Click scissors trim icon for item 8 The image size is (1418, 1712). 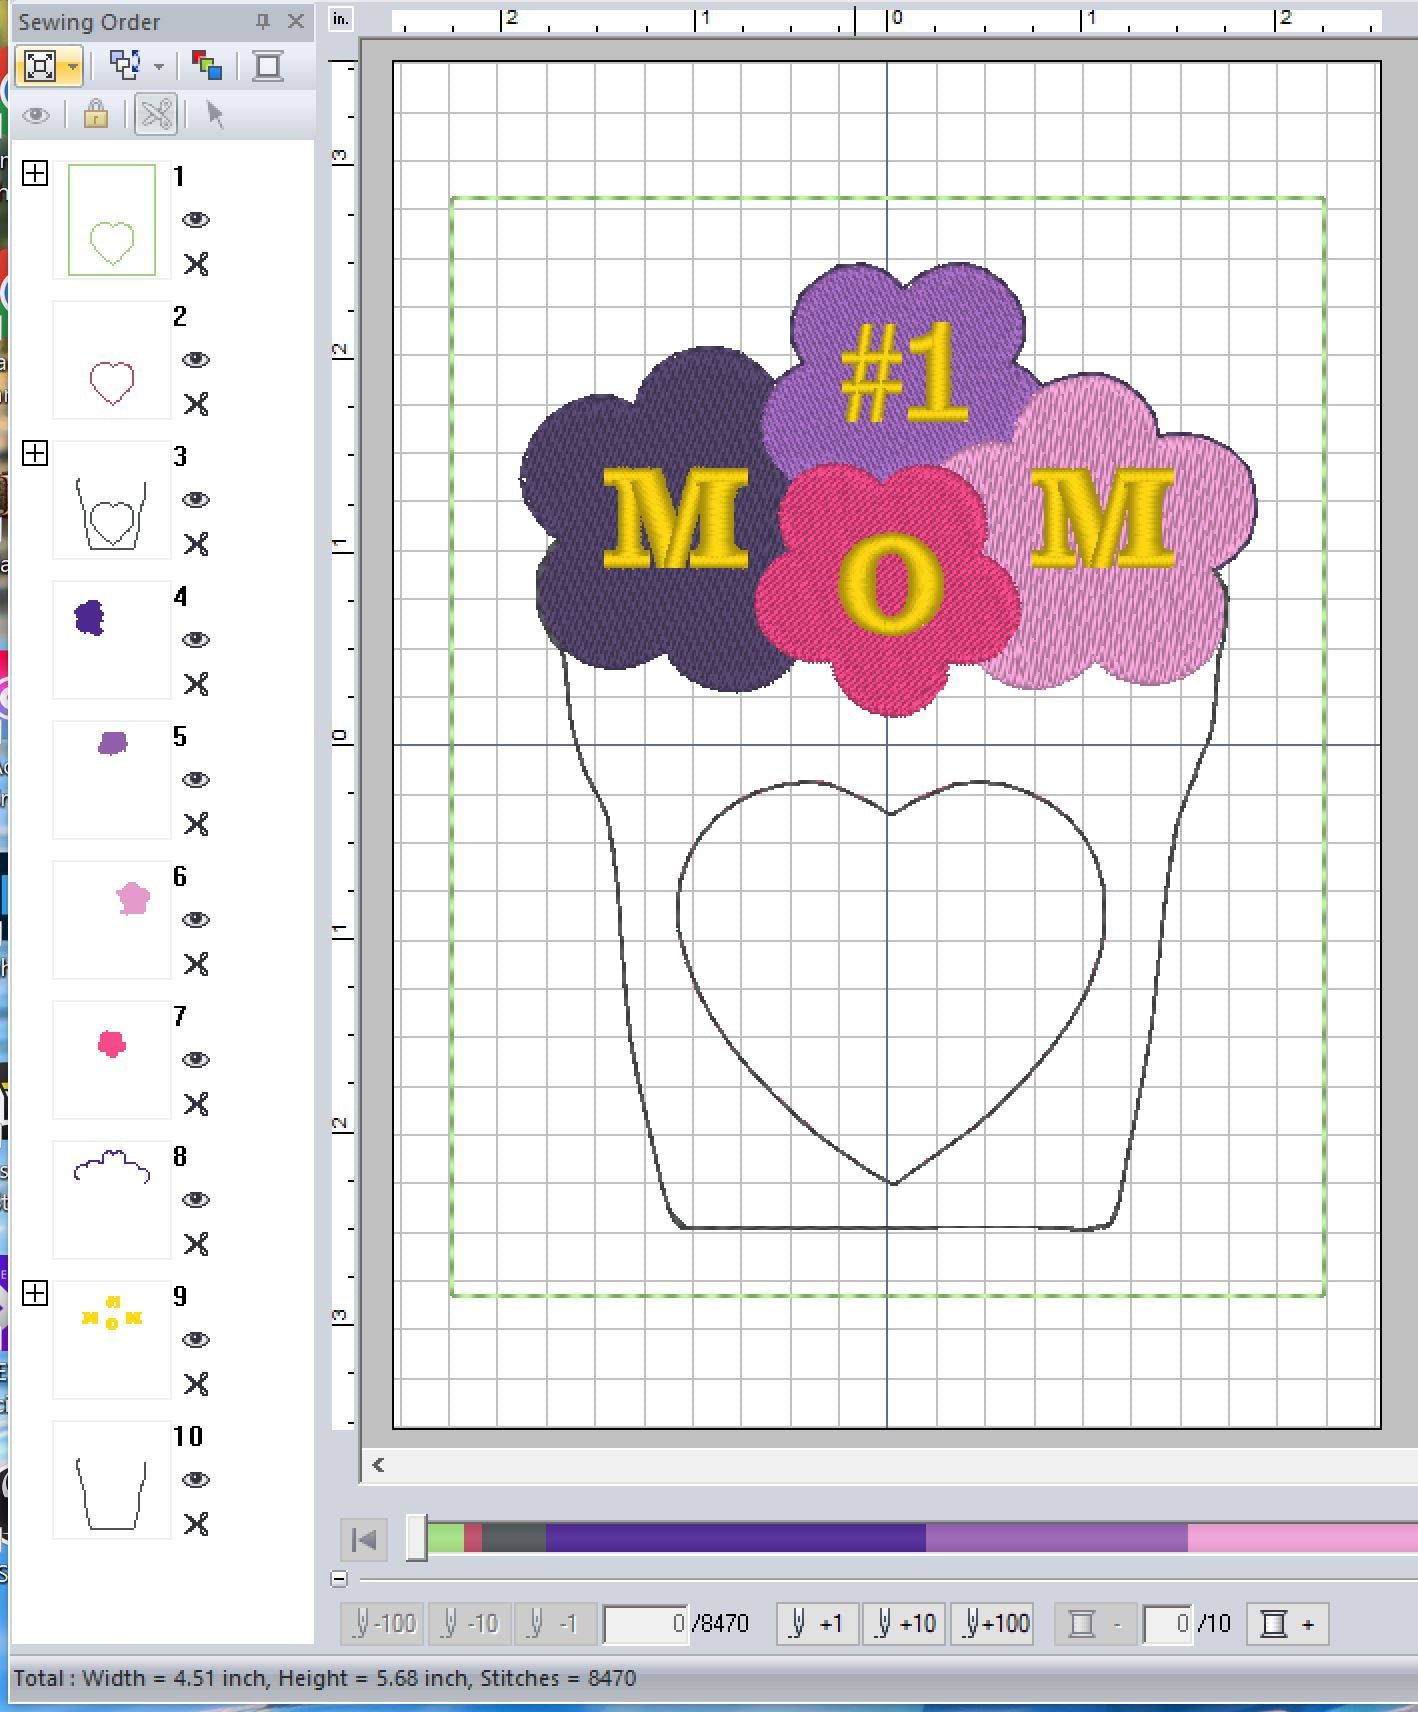click(x=196, y=1244)
